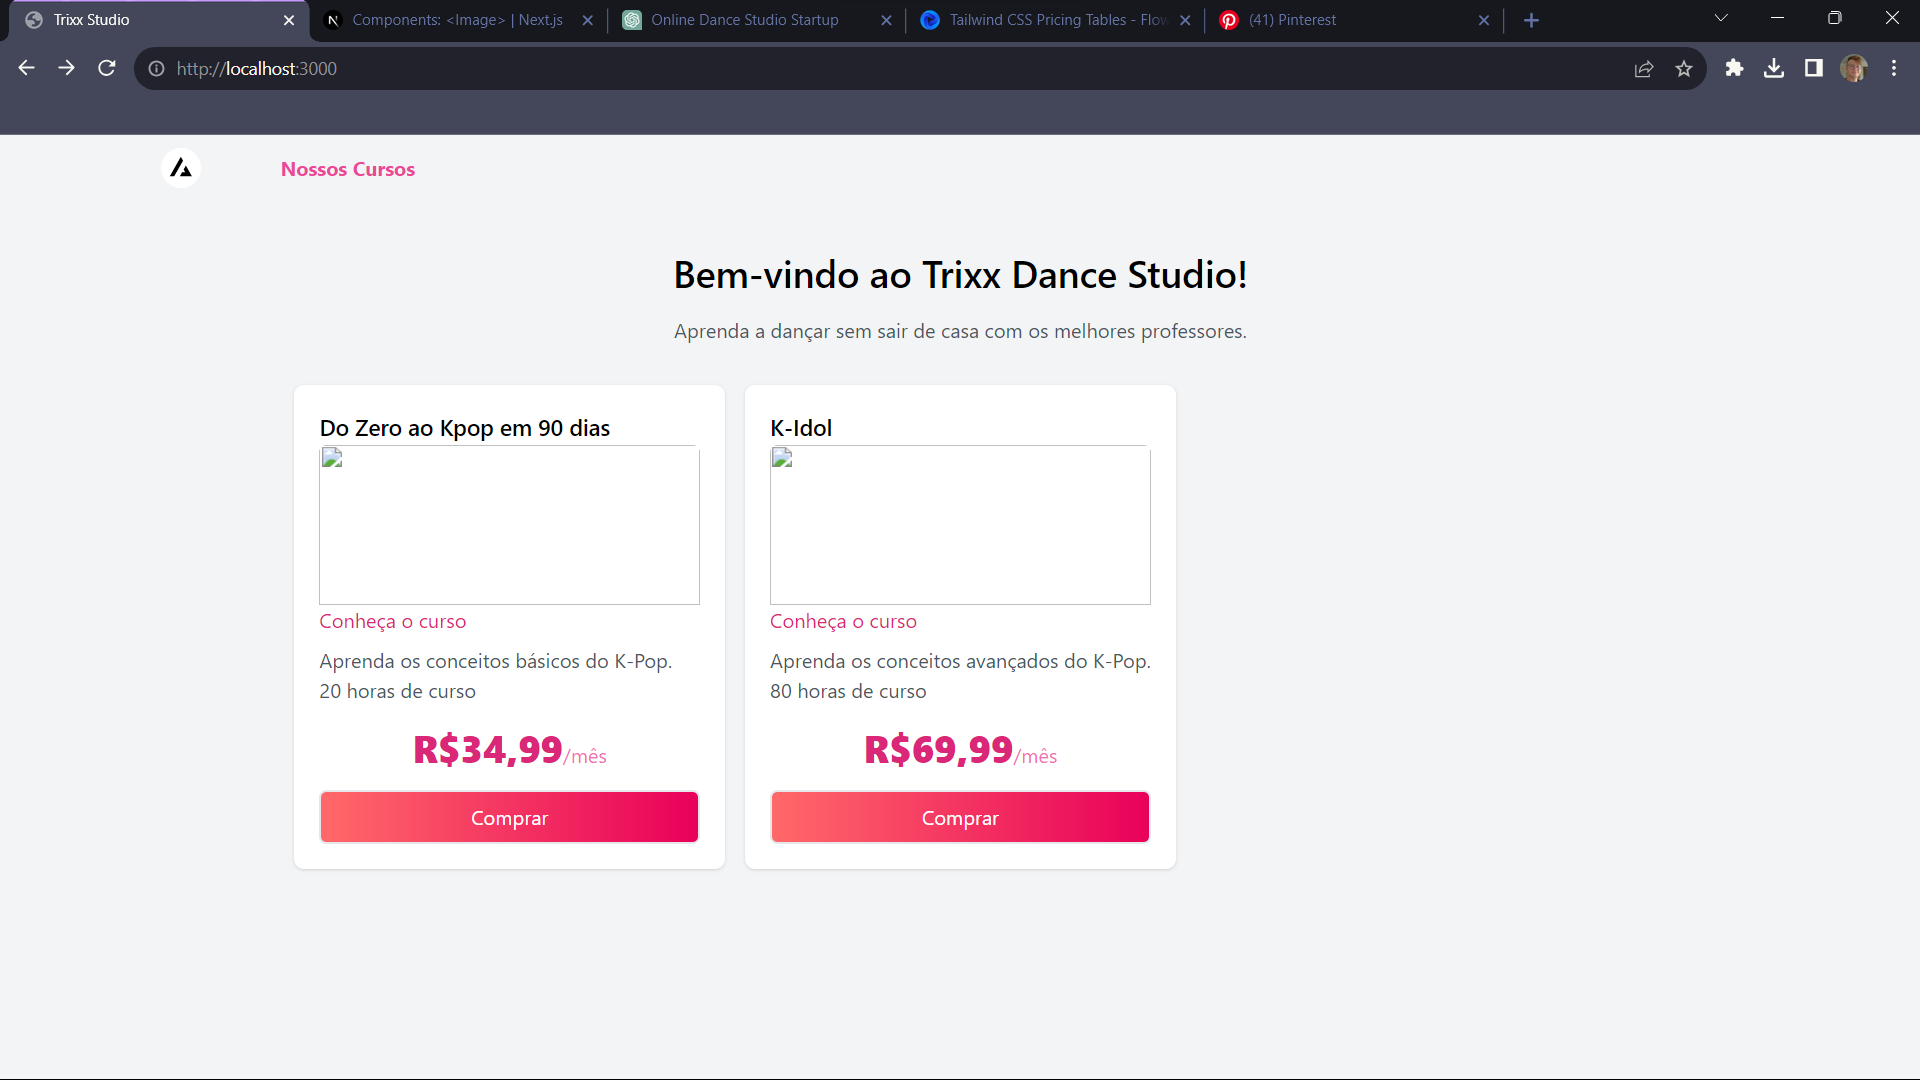Click Comprar for Do Zero ao Kpop

pyautogui.click(x=509, y=817)
